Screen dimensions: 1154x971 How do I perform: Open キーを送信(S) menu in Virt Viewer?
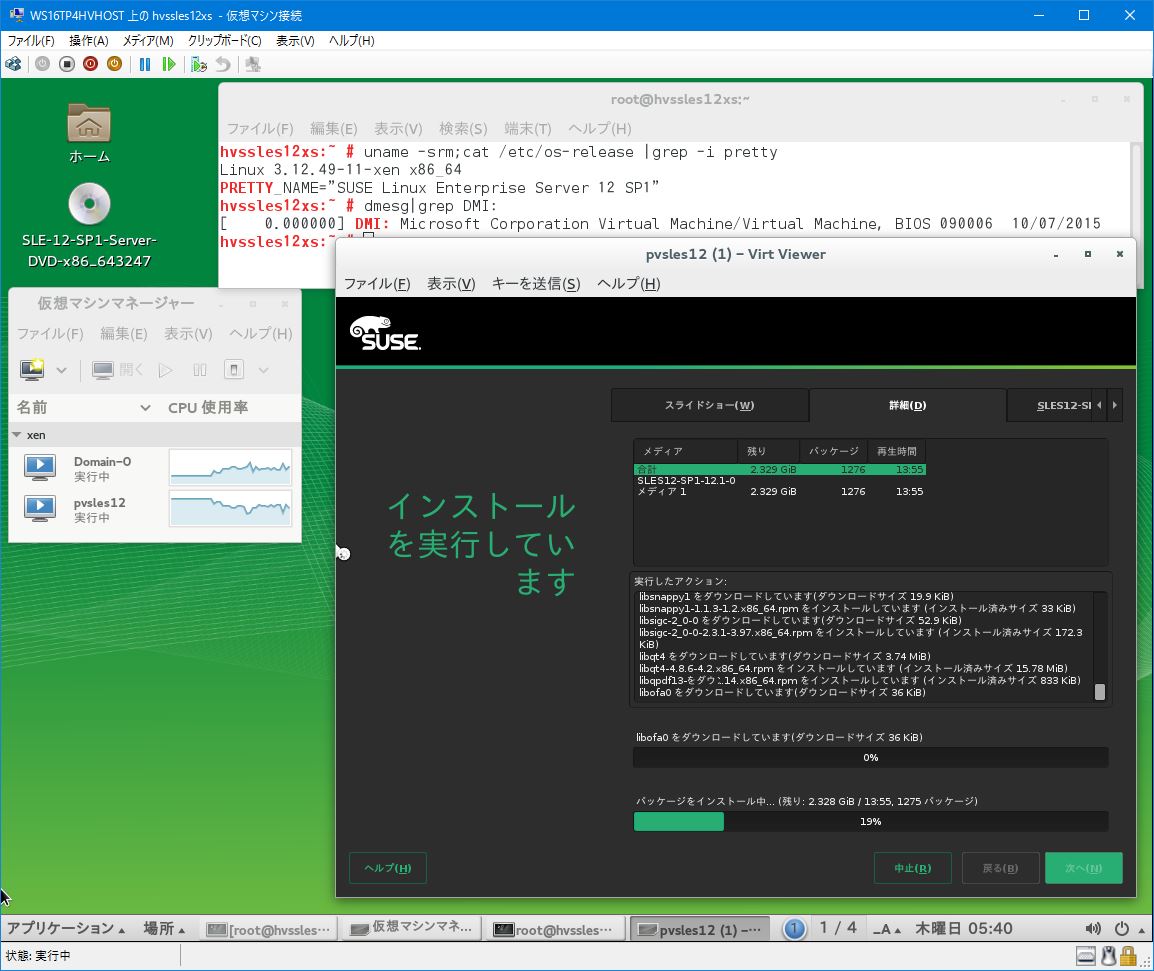click(x=536, y=283)
